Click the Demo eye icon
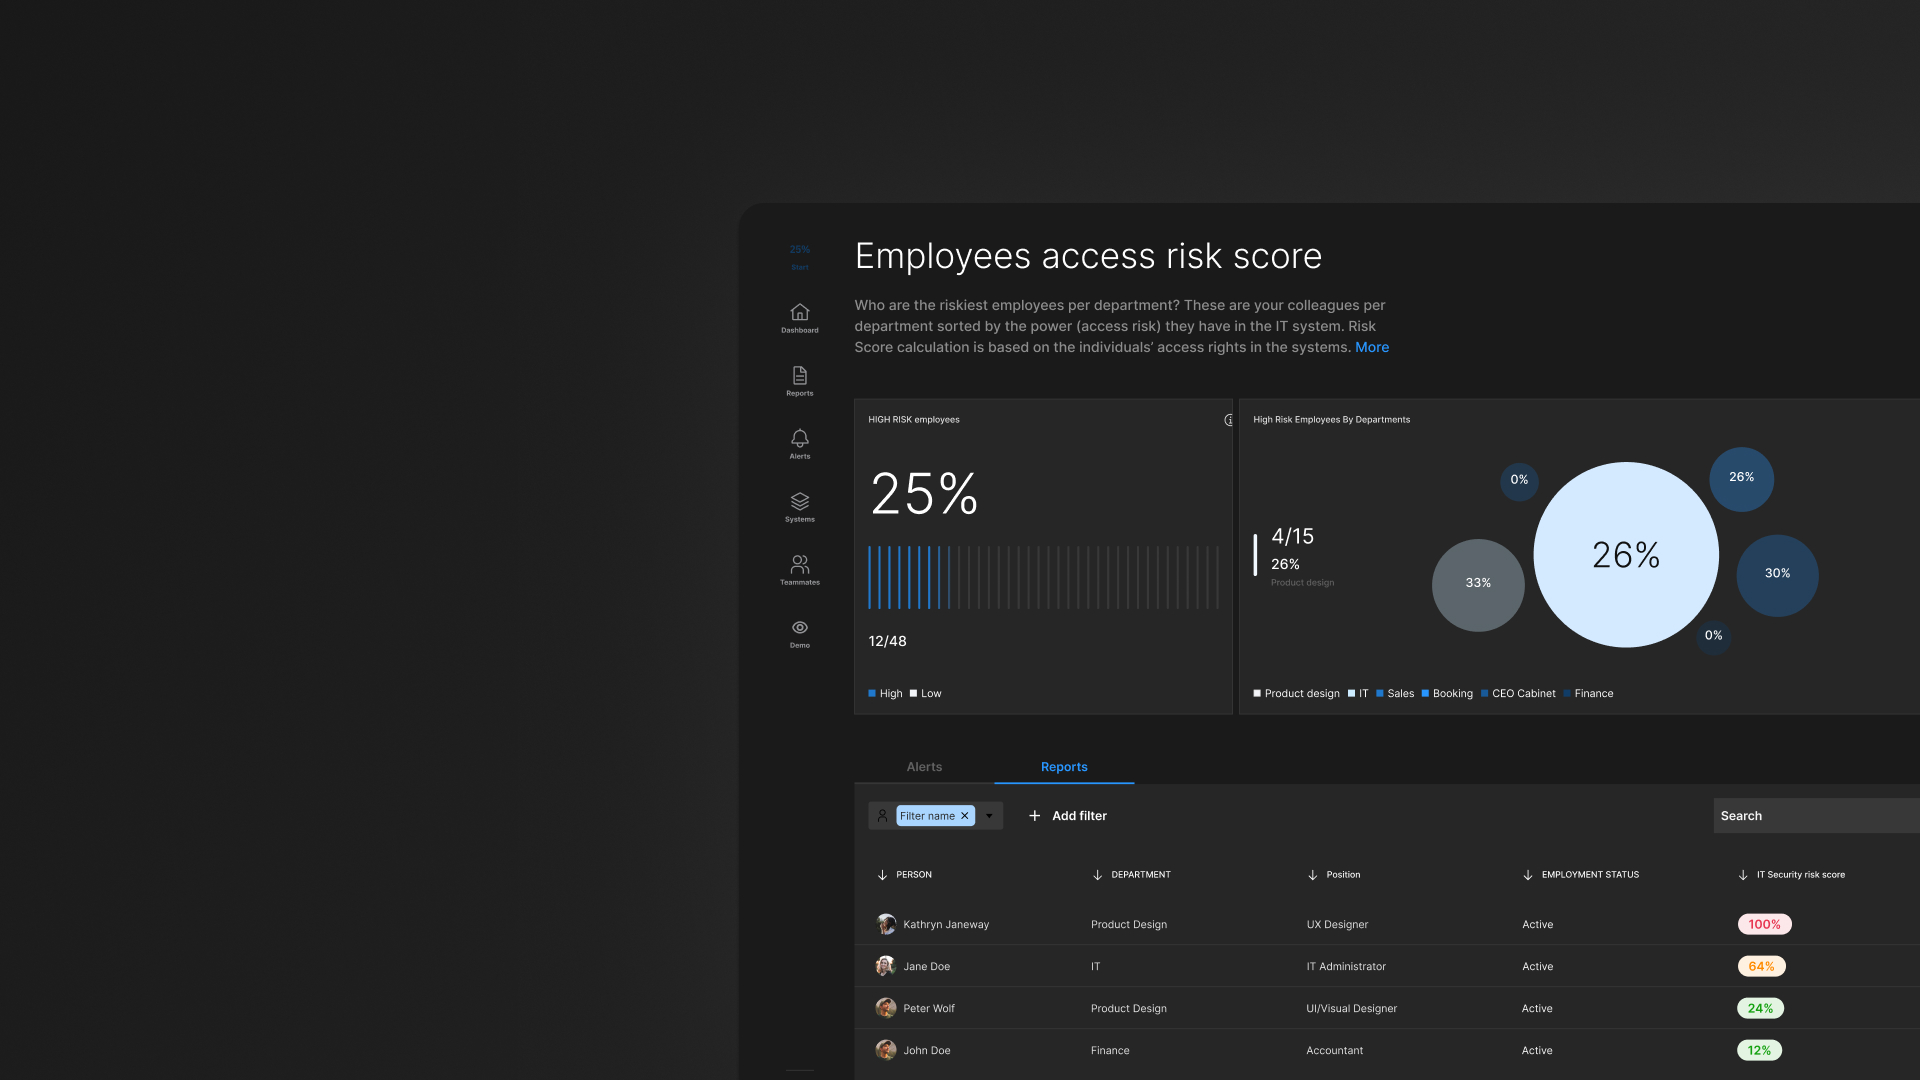Viewport: 1920px width, 1080px height. point(799,628)
